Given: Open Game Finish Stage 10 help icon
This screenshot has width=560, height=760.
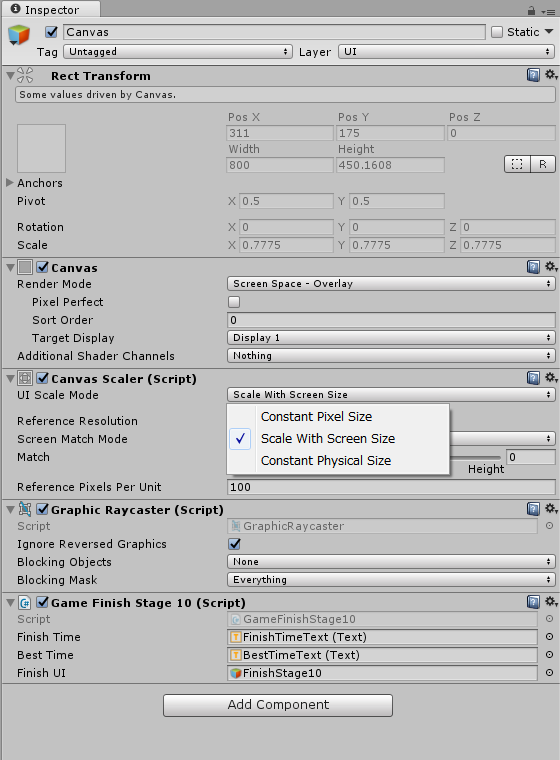Looking at the screenshot, I should [533, 602].
